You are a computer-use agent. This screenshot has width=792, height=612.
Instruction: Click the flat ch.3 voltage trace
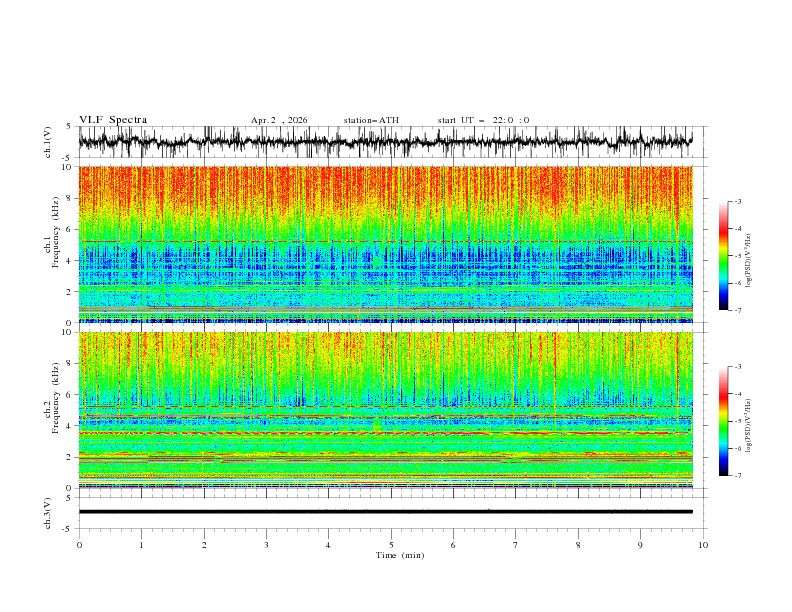[x=385, y=512]
